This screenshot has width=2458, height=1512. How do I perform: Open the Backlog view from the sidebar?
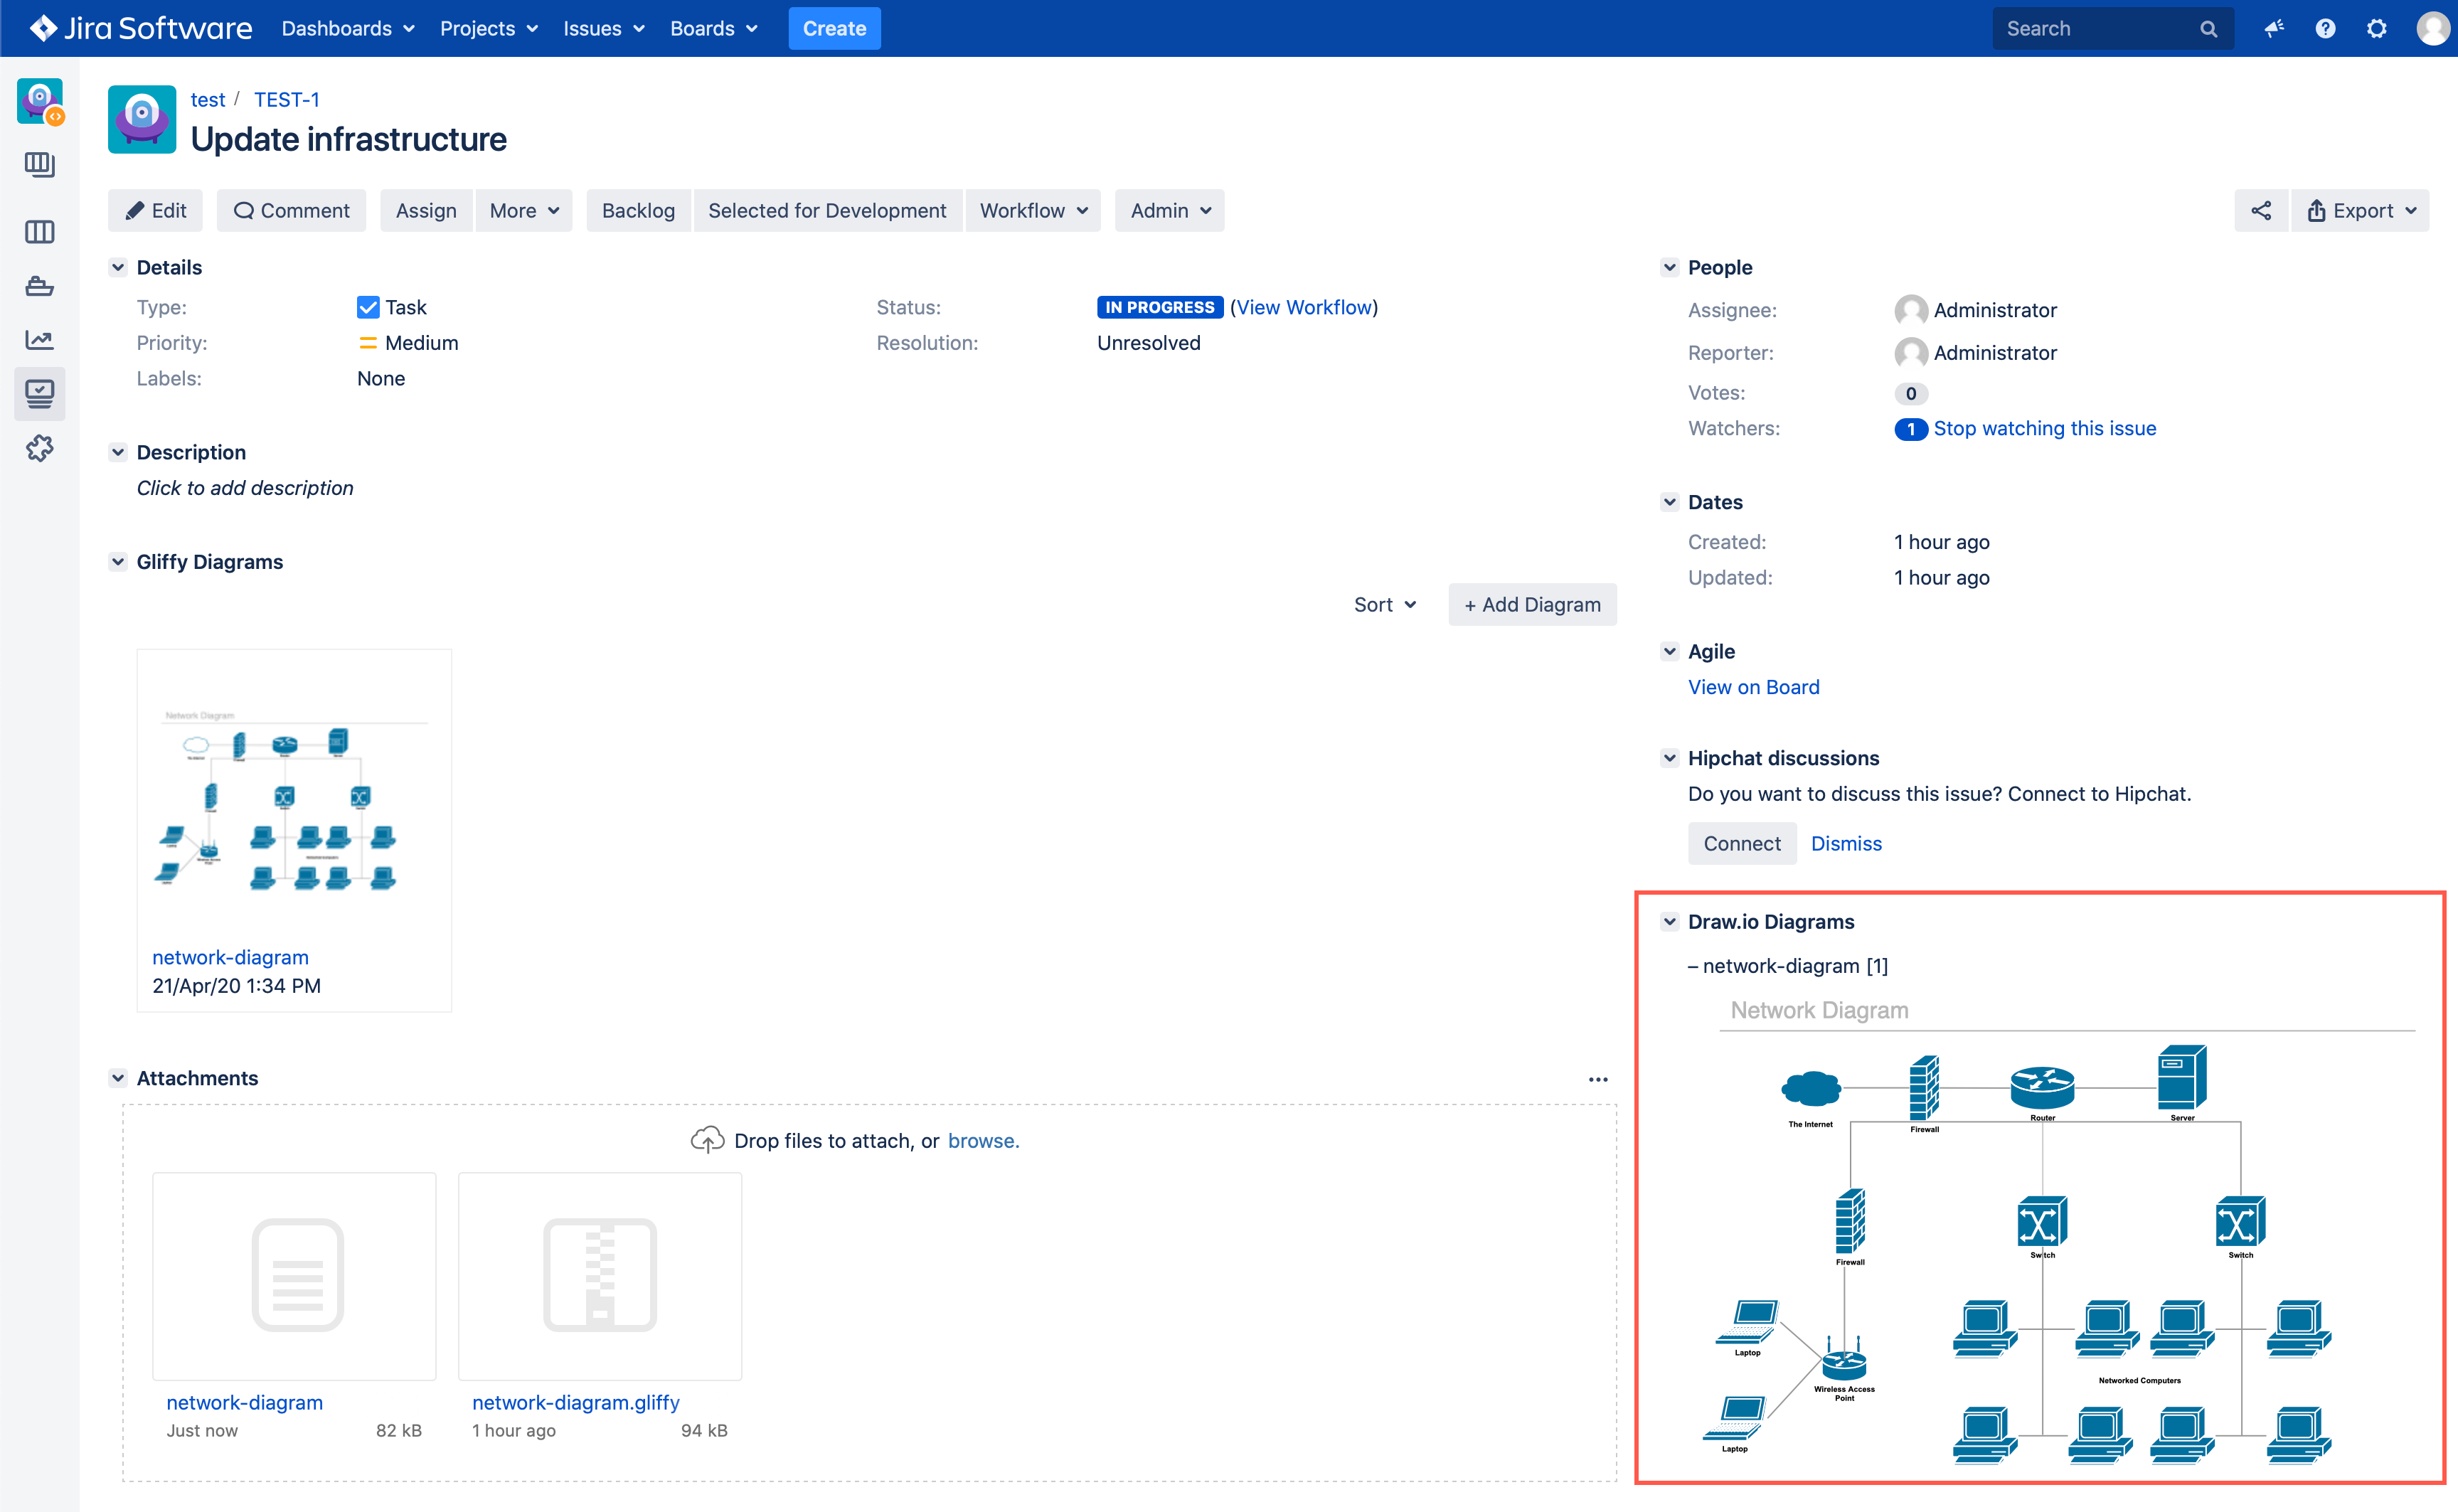pyautogui.click(x=40, y=165)
